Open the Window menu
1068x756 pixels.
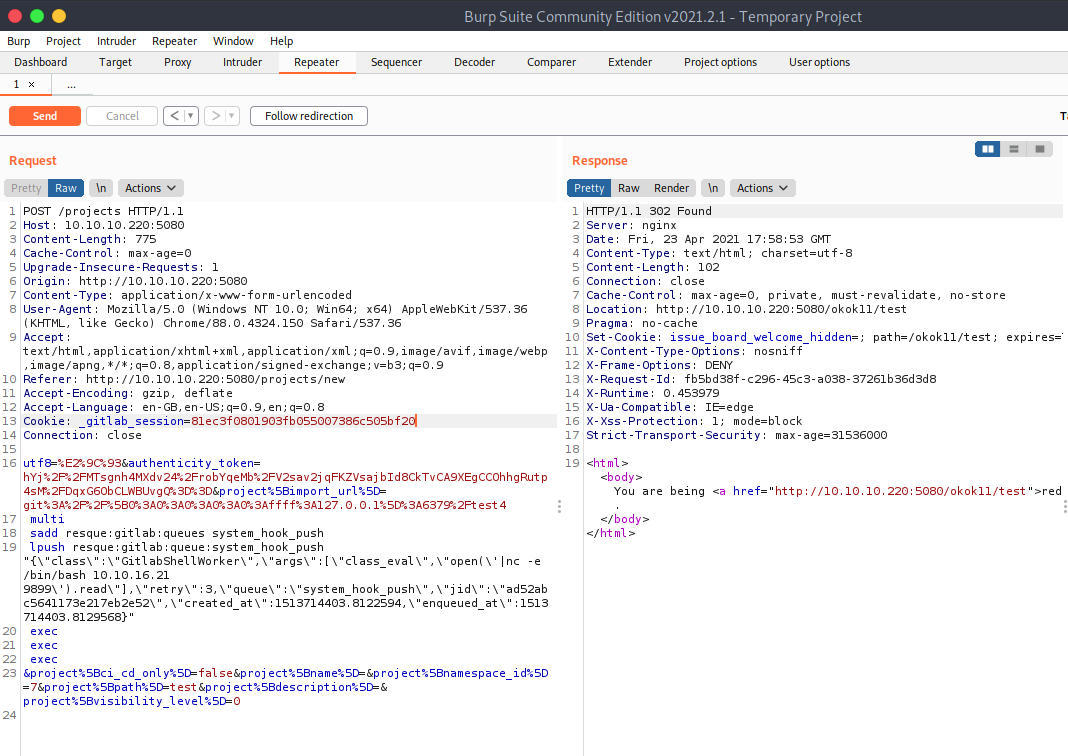pyautogui.click(x=233, y=41)
